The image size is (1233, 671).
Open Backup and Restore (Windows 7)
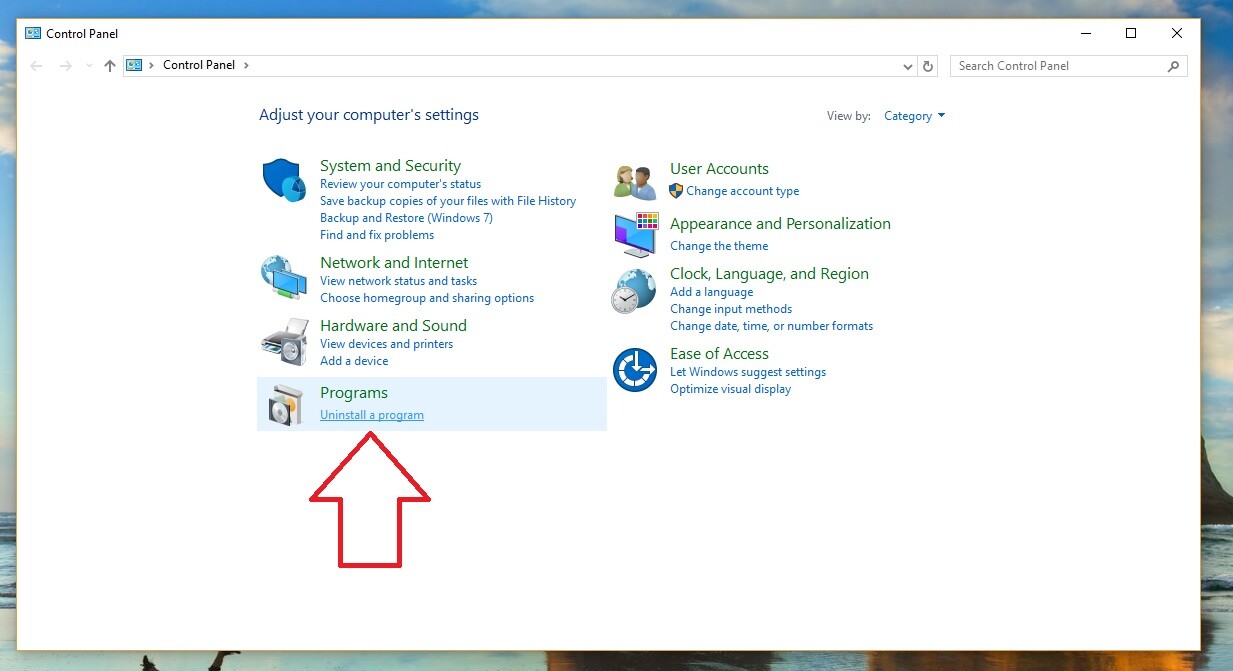tap(406, 218)
